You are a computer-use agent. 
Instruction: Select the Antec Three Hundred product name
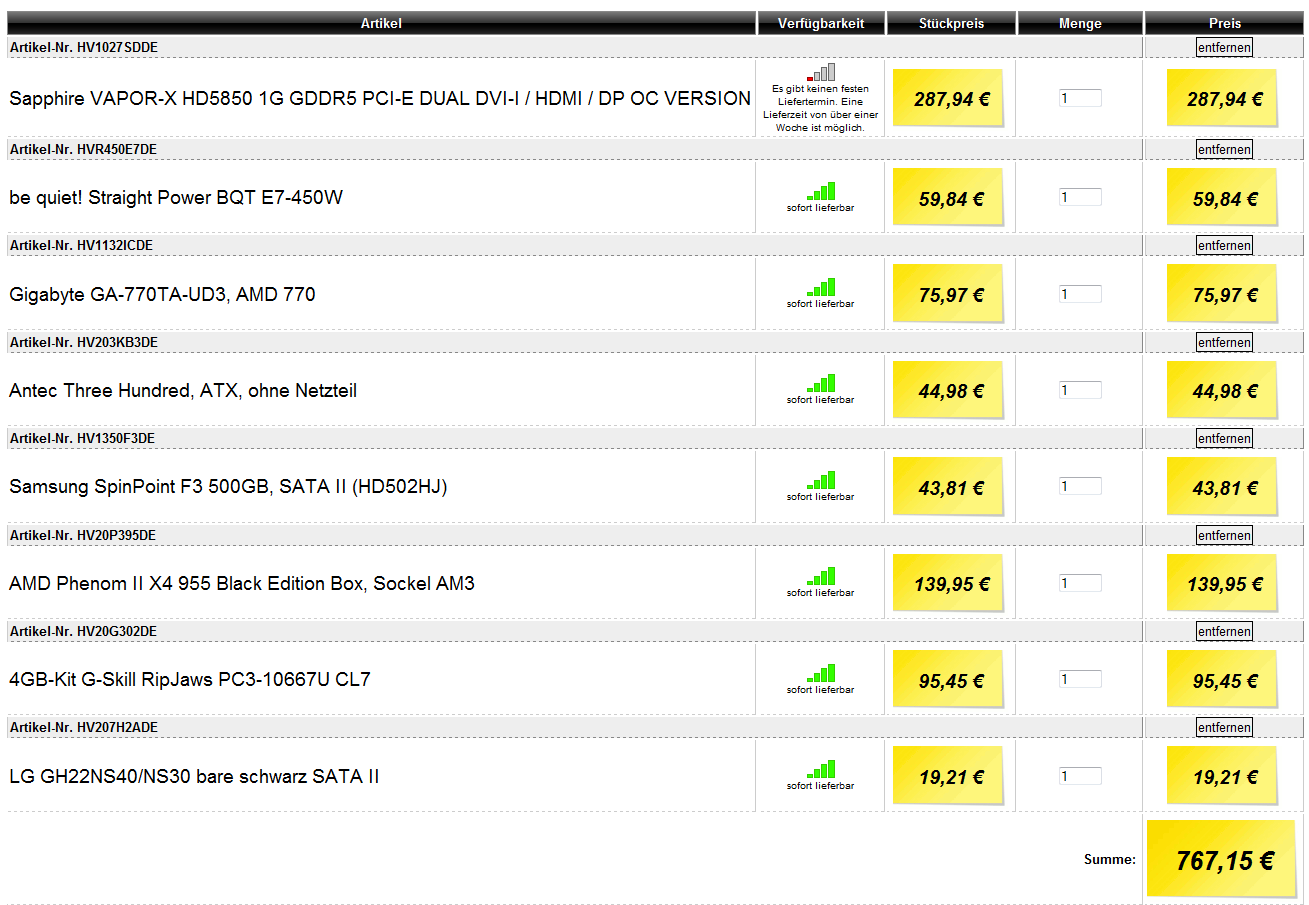pos(183,391)
